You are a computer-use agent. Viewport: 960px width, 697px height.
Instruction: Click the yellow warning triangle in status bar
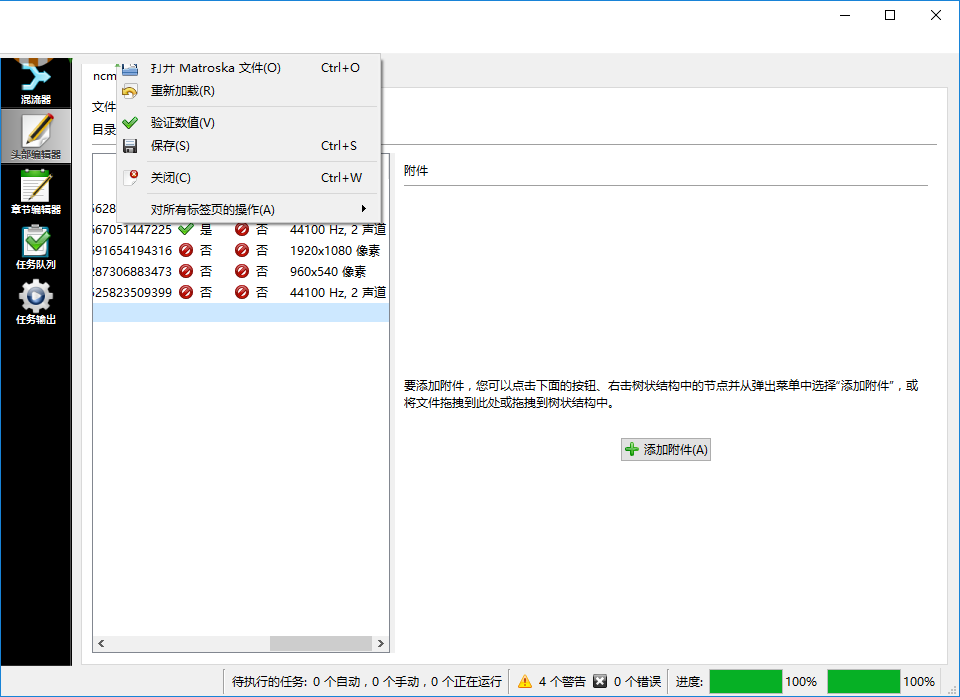click(525, 681)
